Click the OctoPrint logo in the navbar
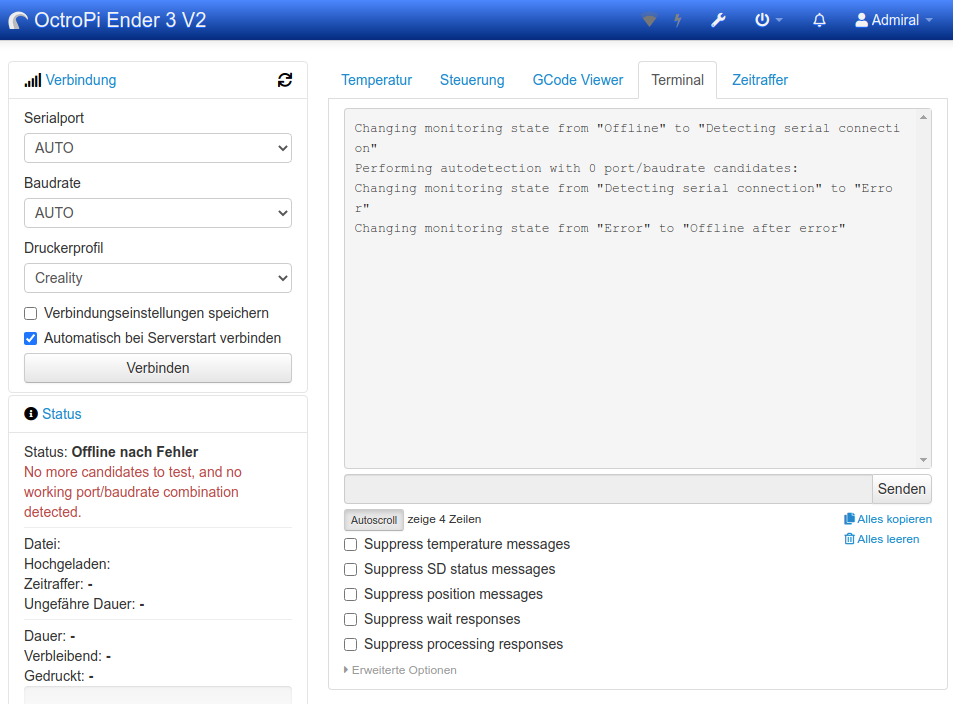Image resolution: width=953 pixels, height=704 pixels. [x=18, y=21]
